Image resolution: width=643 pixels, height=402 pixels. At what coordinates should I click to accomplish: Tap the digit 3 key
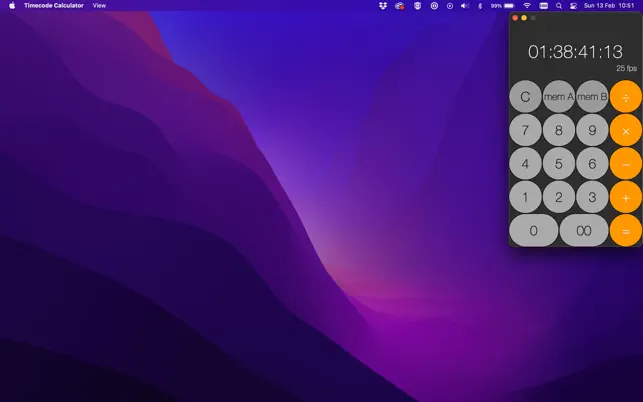coord(592,197)
